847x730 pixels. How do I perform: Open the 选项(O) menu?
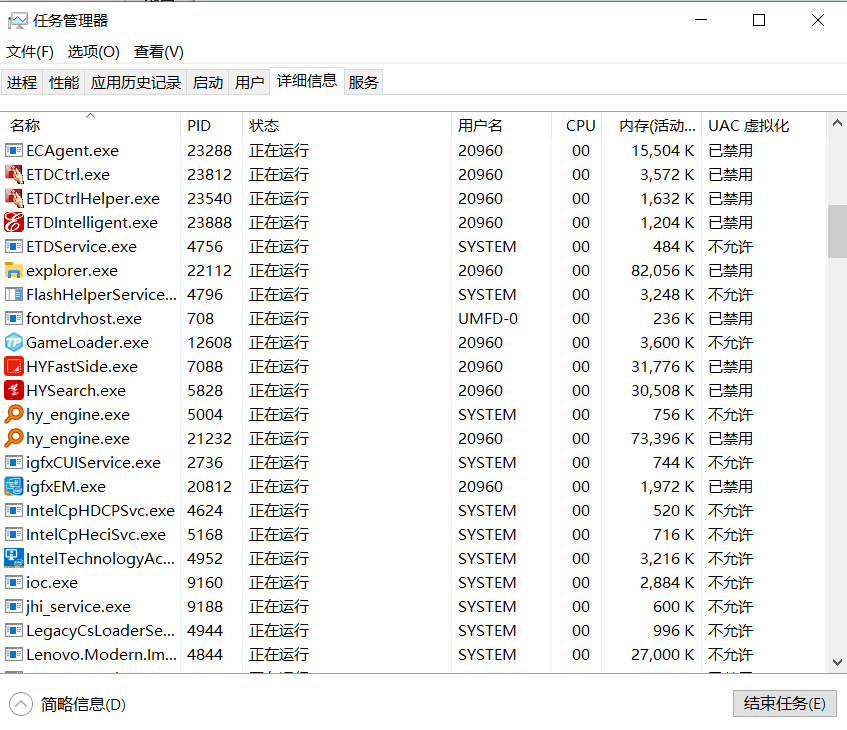click(93, 52)
